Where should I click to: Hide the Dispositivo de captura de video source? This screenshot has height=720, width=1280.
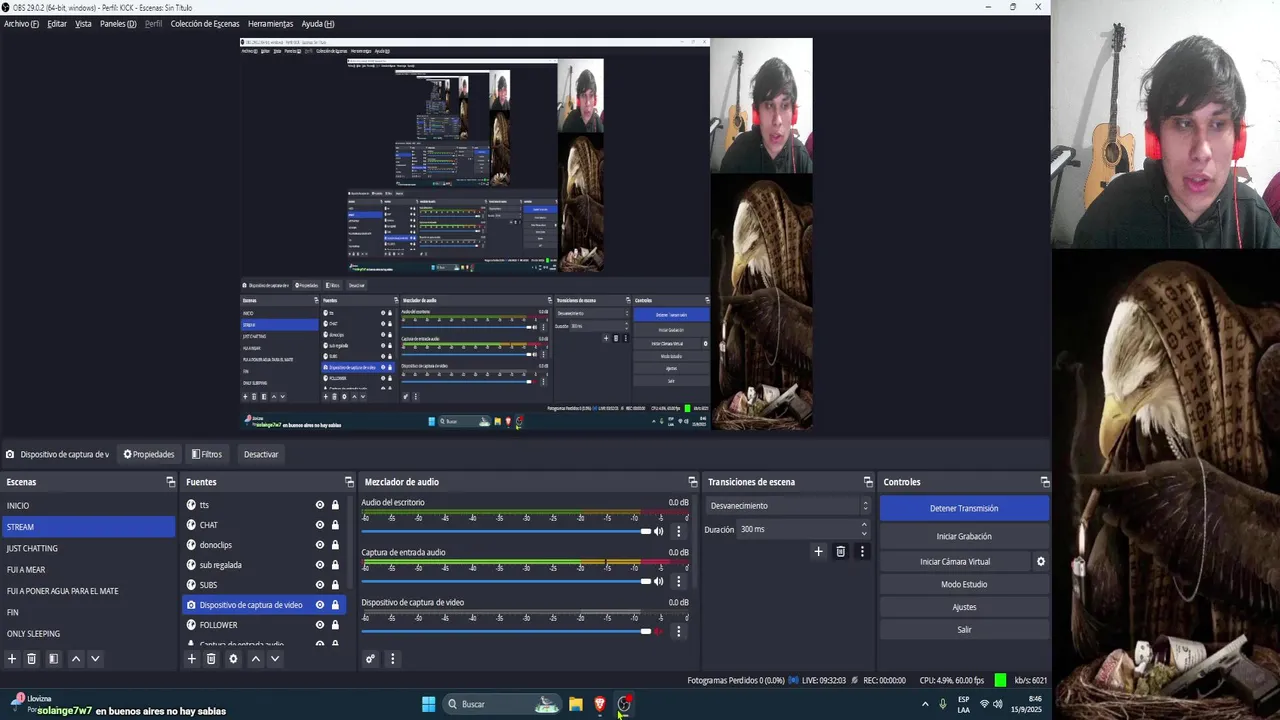(320, 605)
